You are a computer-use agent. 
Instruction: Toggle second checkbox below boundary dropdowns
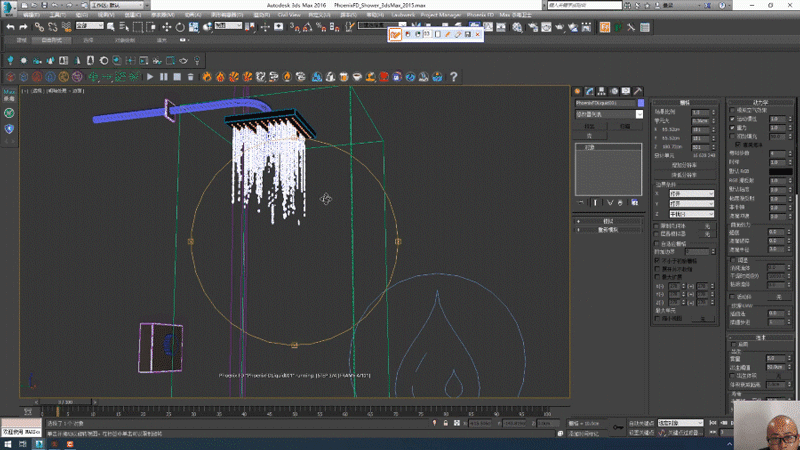(x=657, y=234)
